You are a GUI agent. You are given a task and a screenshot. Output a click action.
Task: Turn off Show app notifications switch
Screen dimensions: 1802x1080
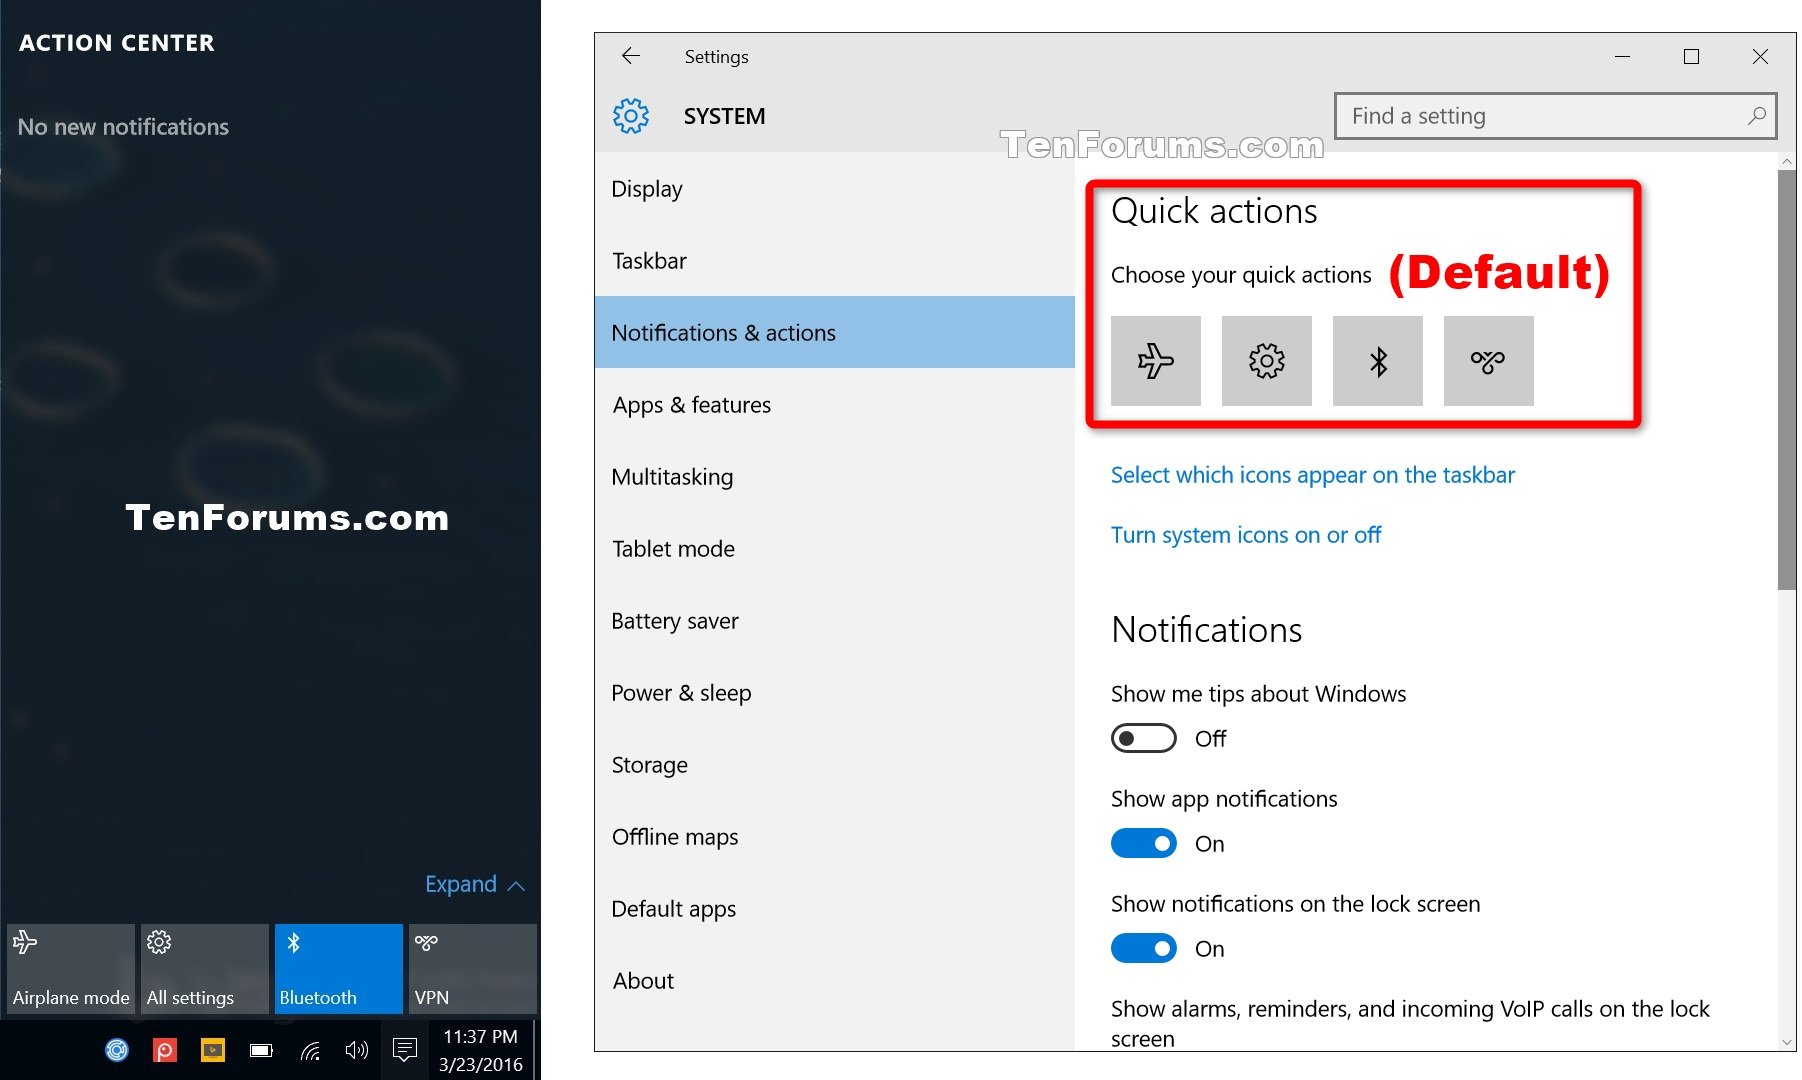(x=1144, y=844)
